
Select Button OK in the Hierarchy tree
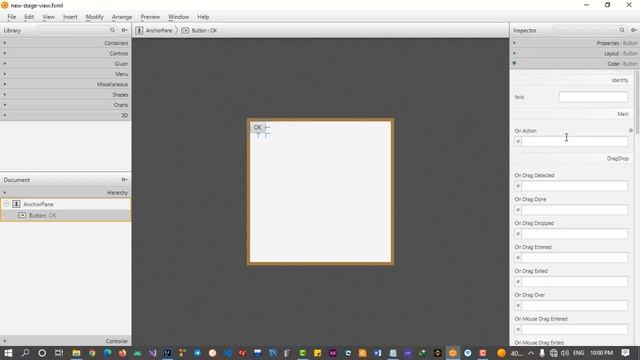(x=66, y=215)
